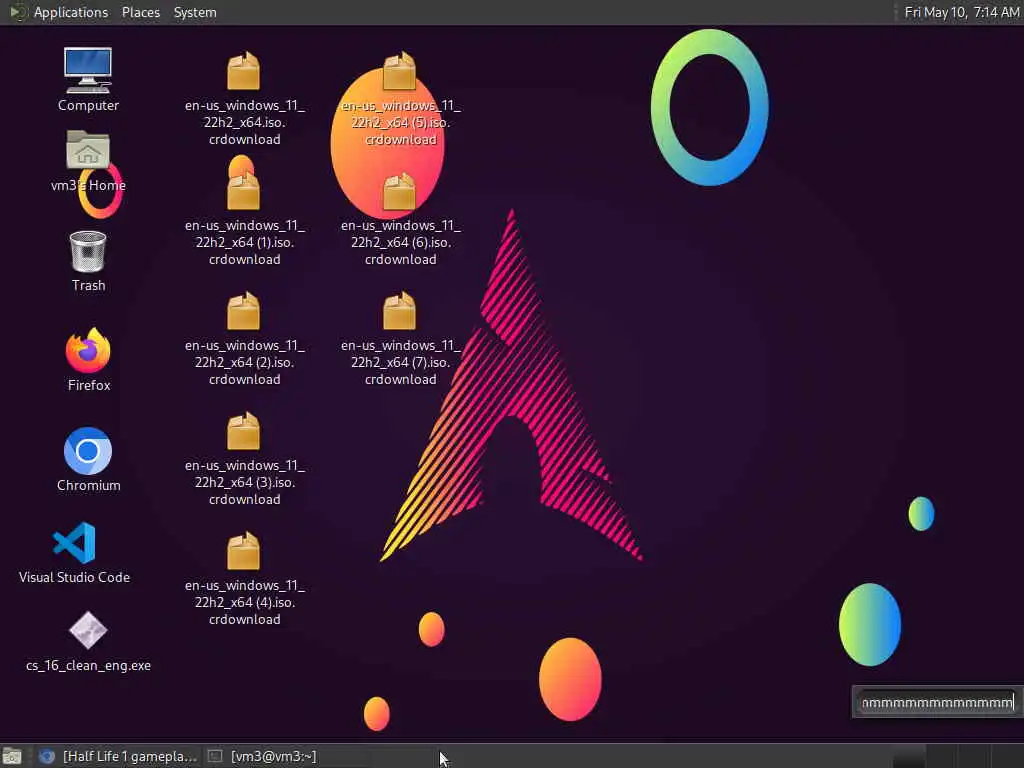Image resolution: width=1024 pixels, height=768 pixels.
Task: Select the x64 (7).iso.crdownload file icon
Action: [x=399, y=311]
